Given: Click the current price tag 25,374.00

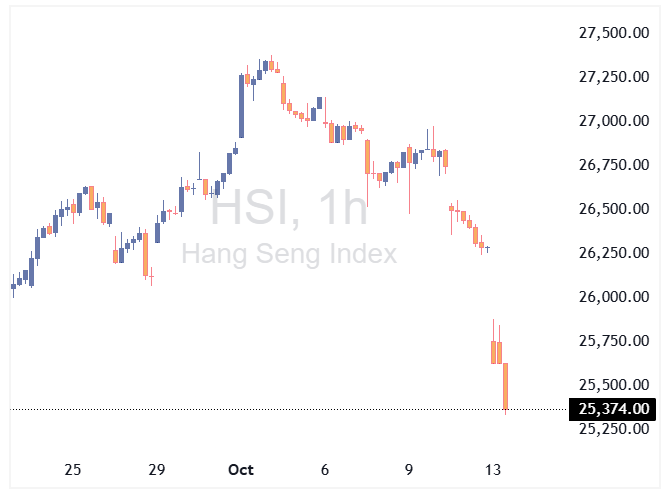Looking at the screenshot, I should coord(613,408).
